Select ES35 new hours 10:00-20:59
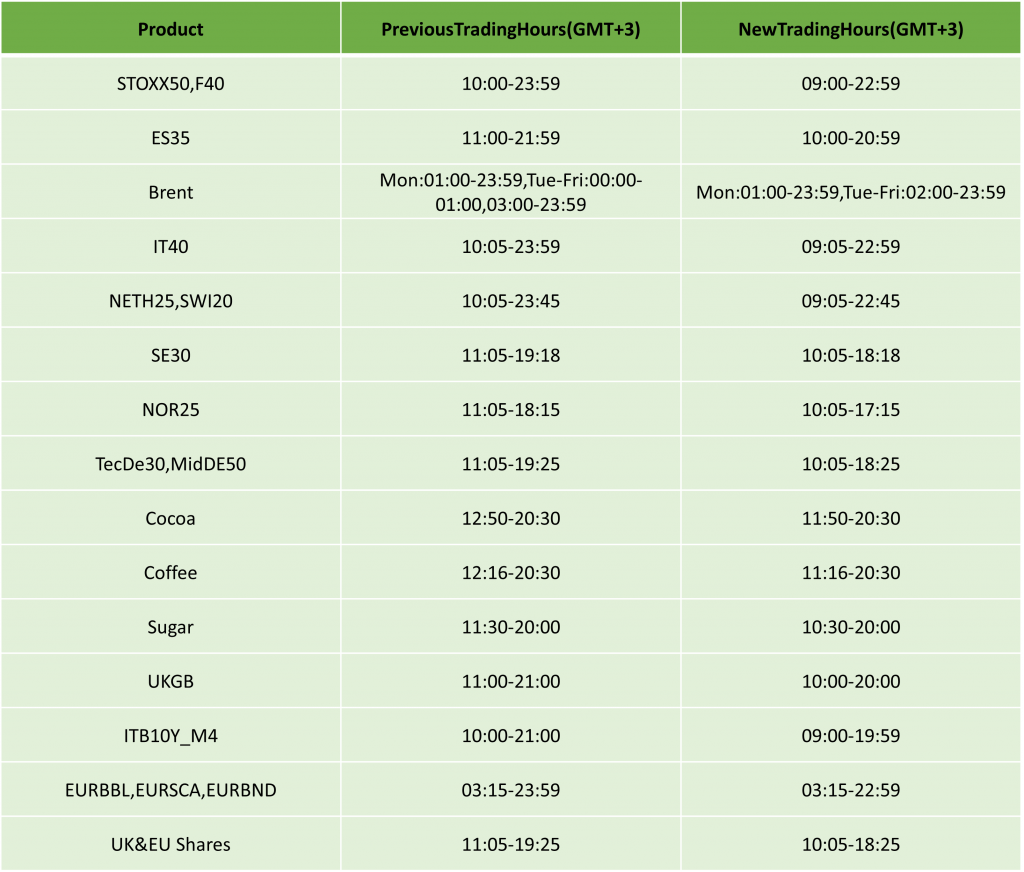This screenshot has width=1024, height=872. pyautogui.click(x=851, y=138)
